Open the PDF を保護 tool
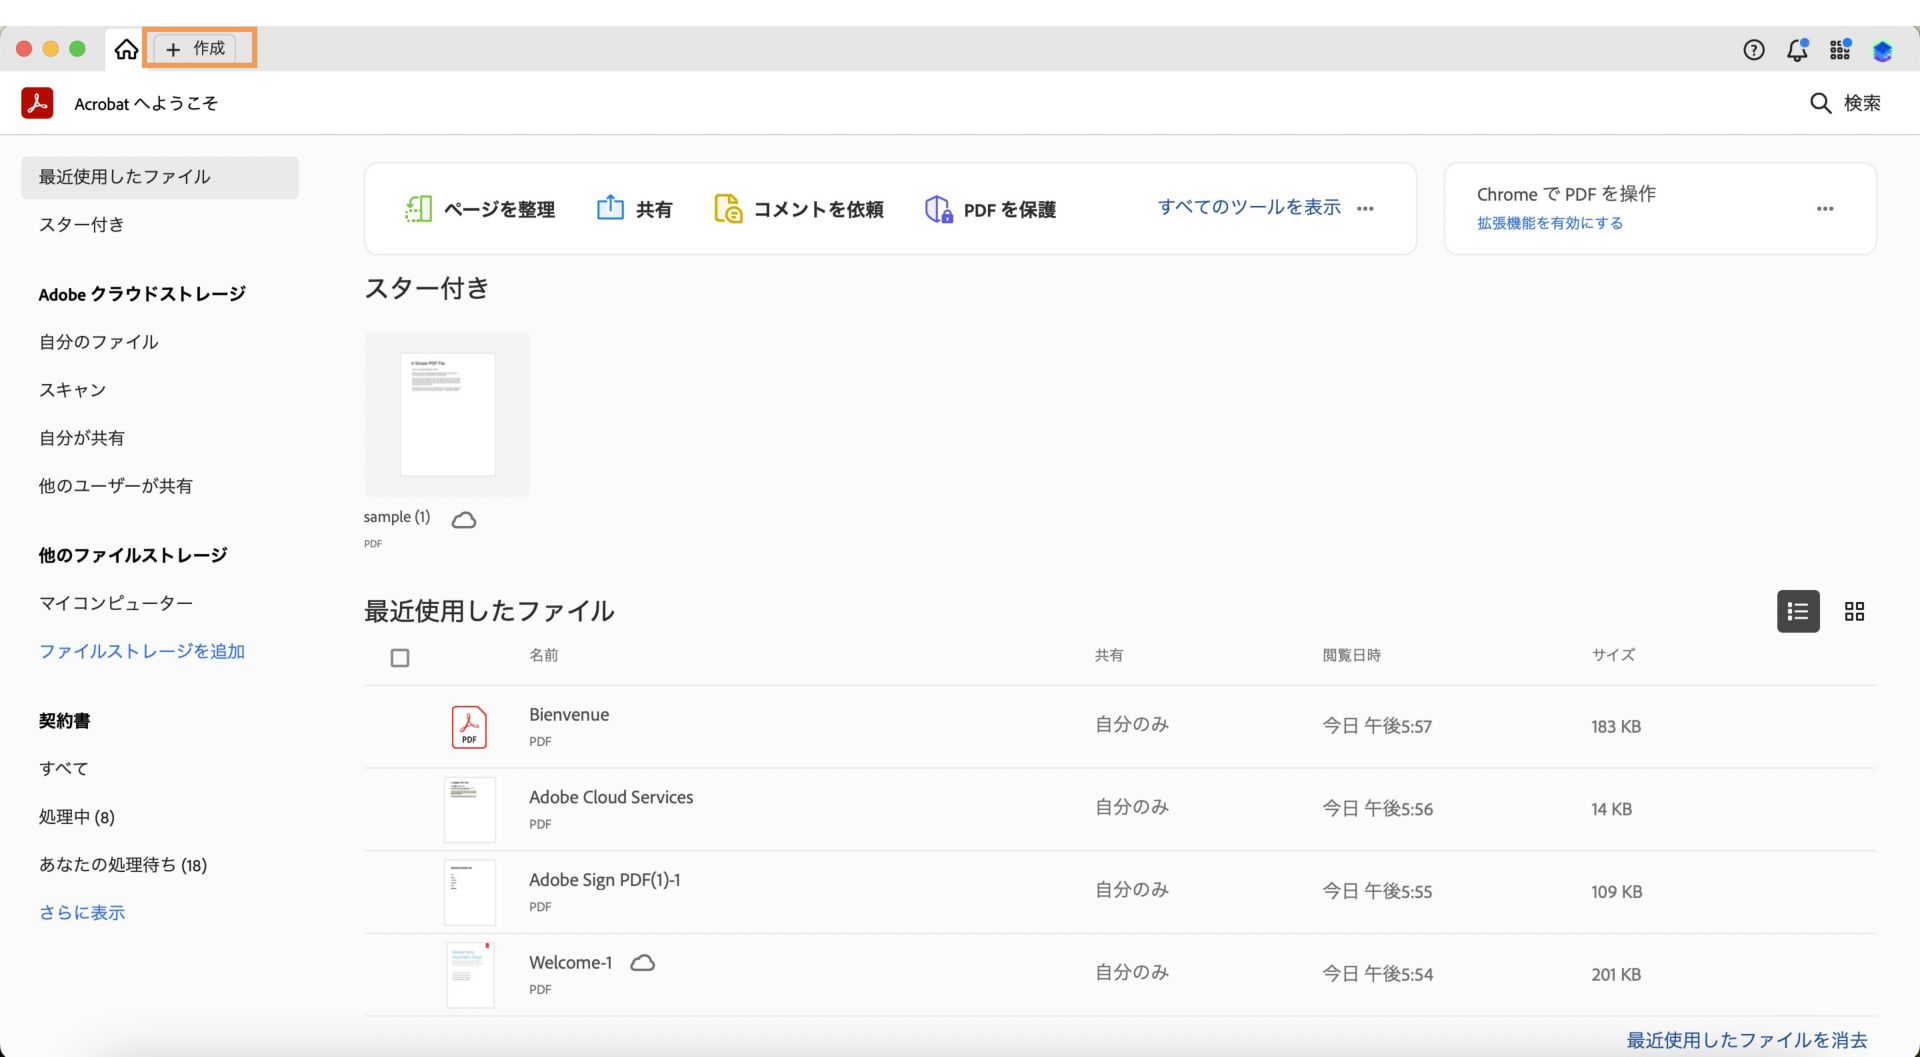The image size is (1920, 1057). tap(990, 209)
